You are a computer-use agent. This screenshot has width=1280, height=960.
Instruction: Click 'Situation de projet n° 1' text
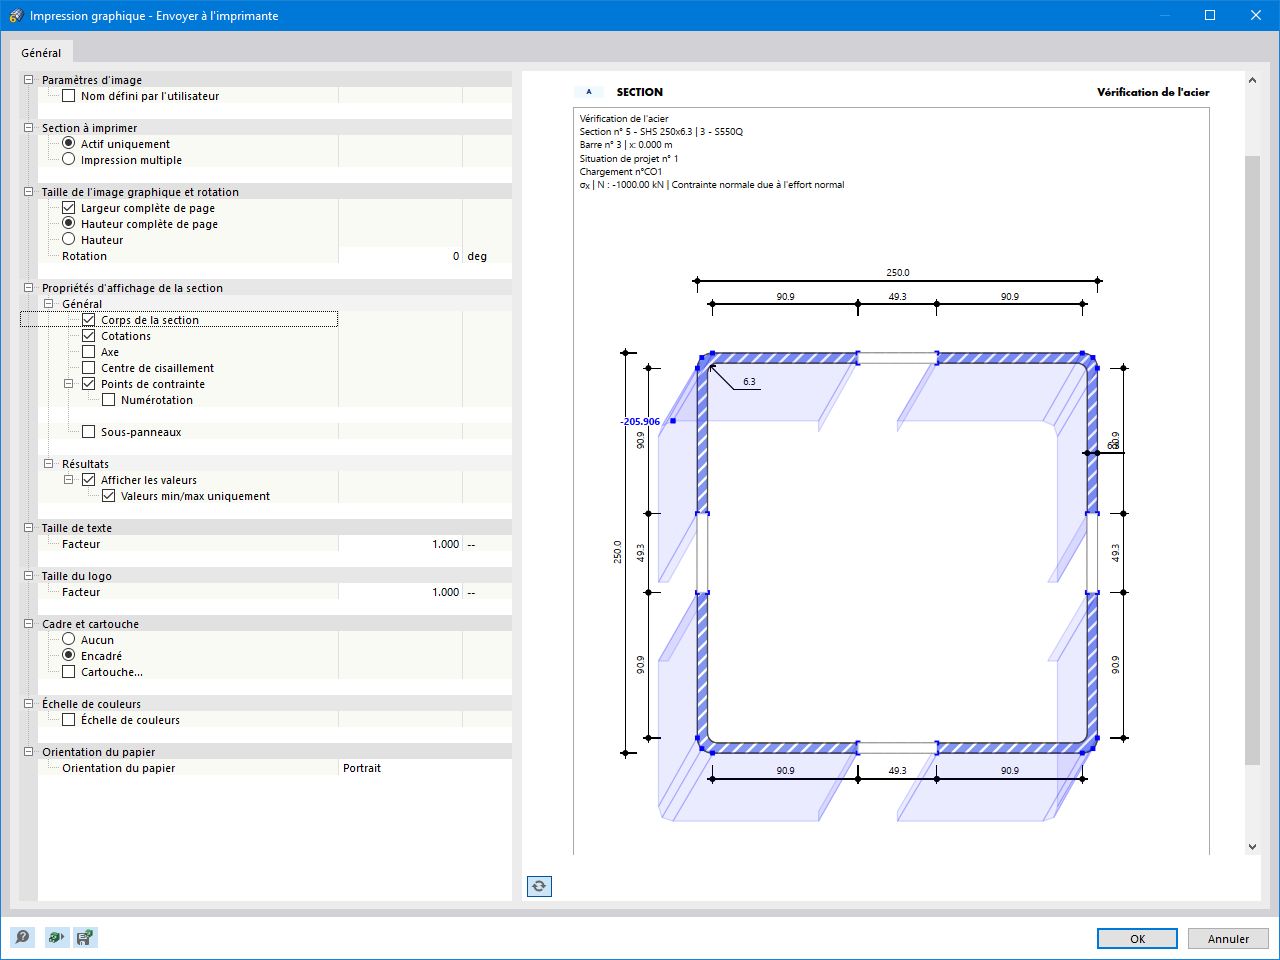tap(629, 159)
